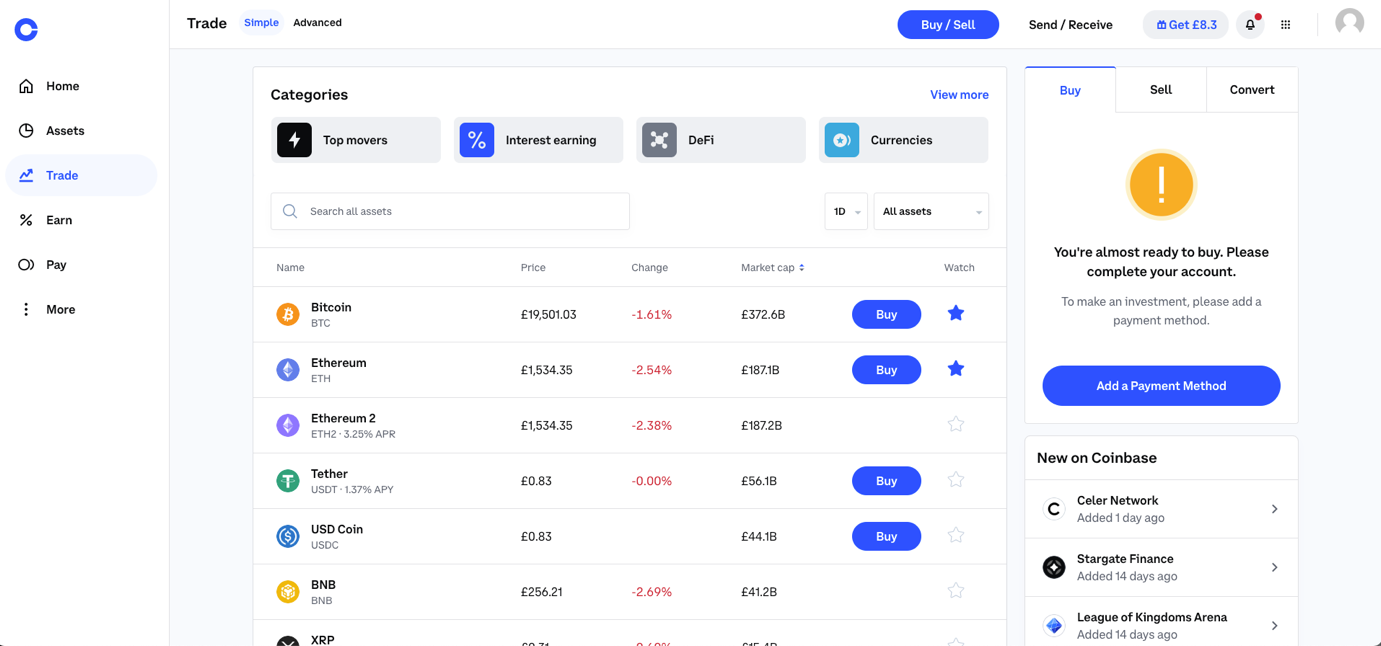Buy Bitcoin from the list
Viewport: 1381px width, 646px height.
point(886,314)
